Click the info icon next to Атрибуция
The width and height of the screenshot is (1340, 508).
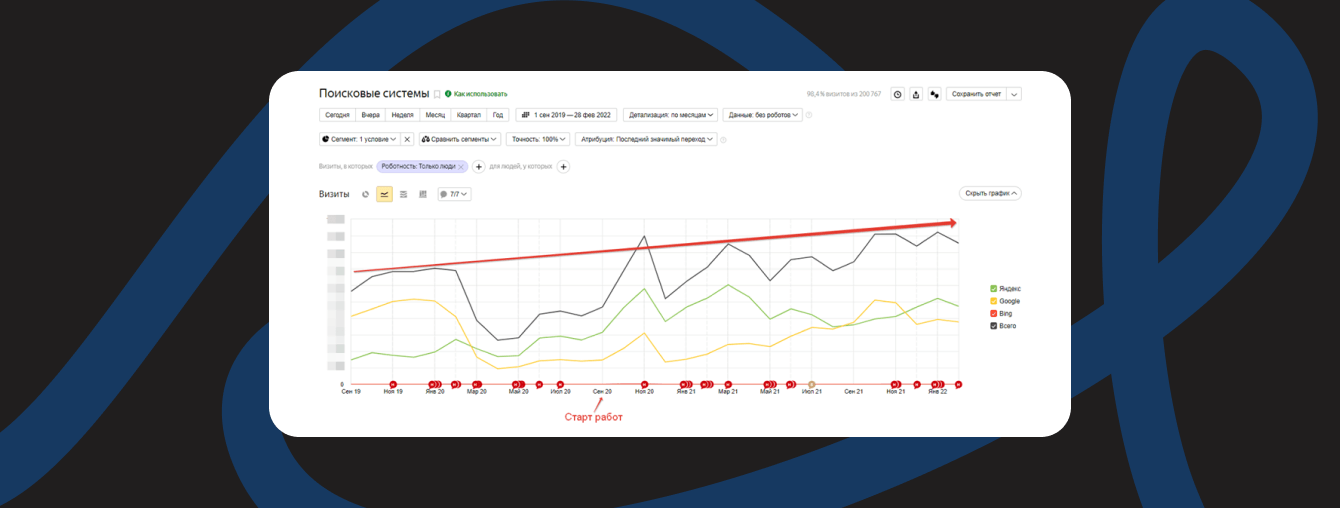click(723, 139)
